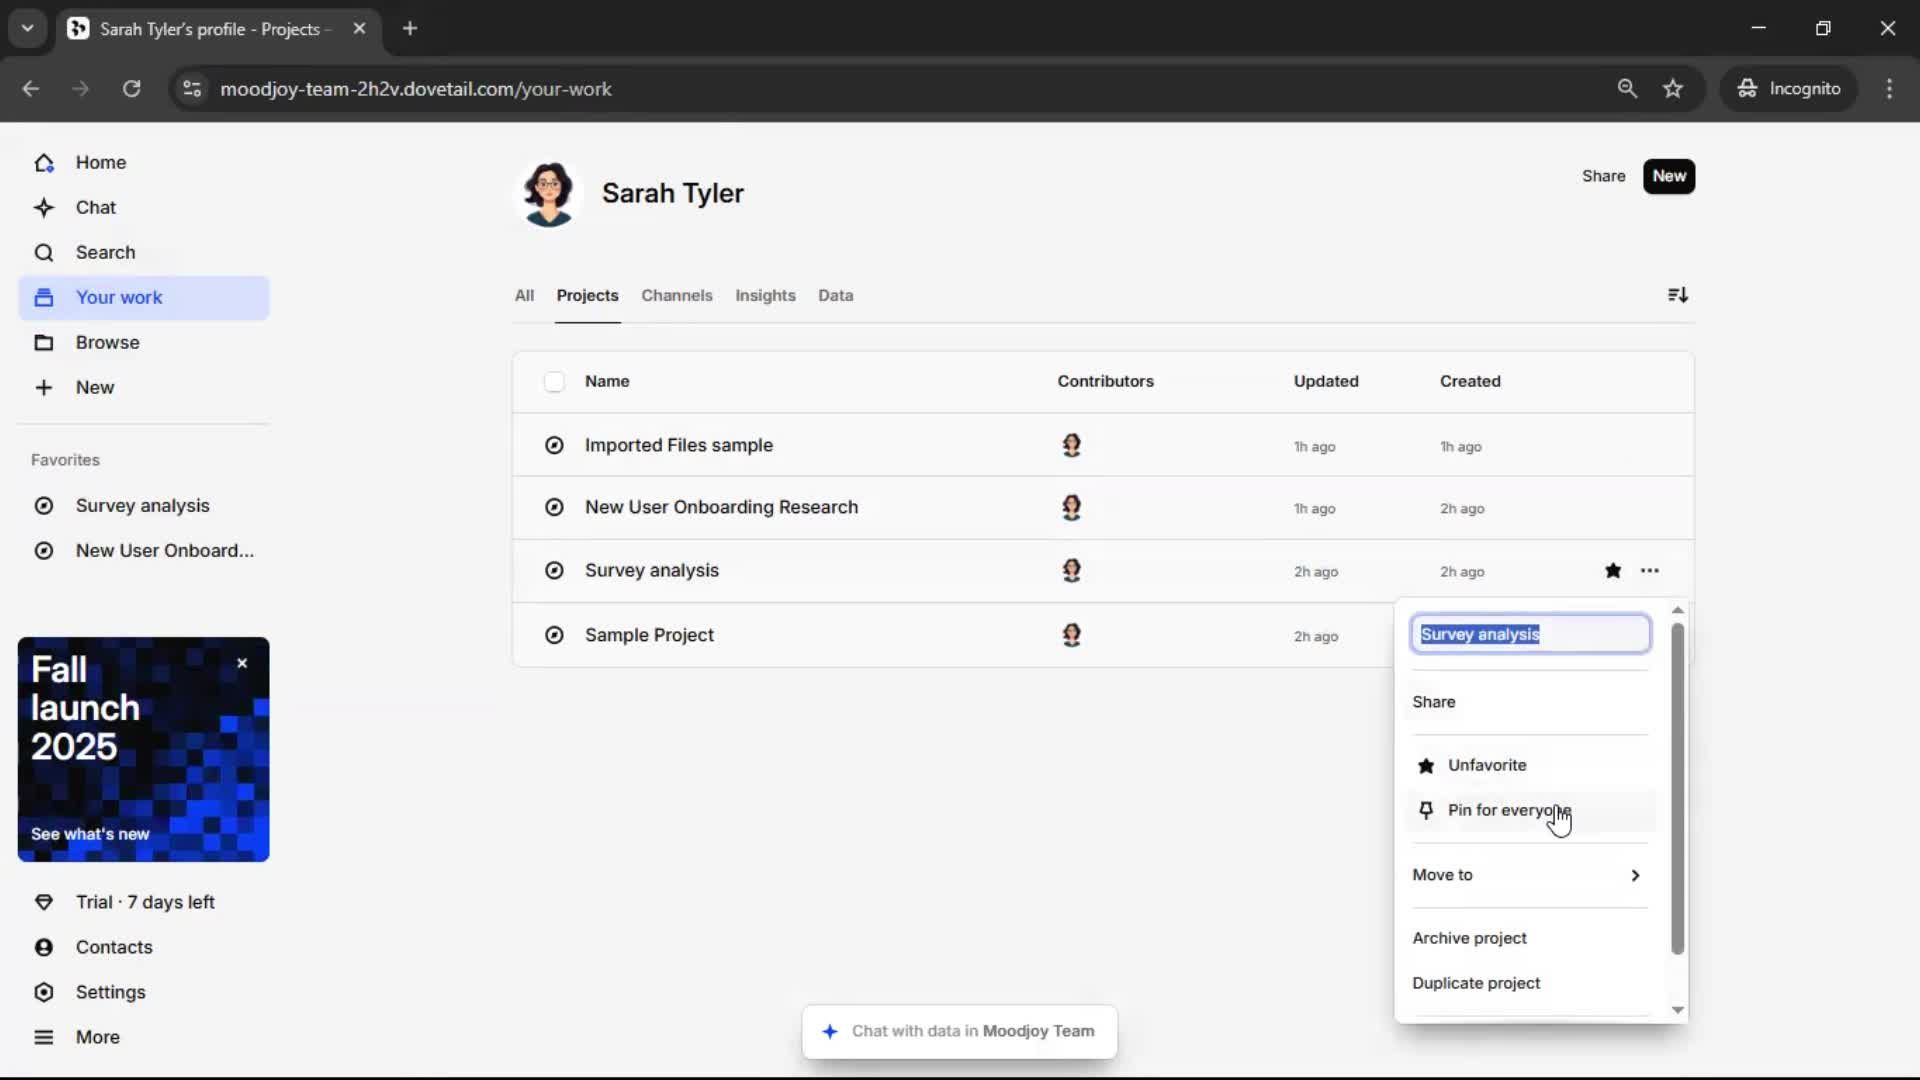
Task: Unstar Survey analysis using row star icon
Action: [x=1612, y=571]
